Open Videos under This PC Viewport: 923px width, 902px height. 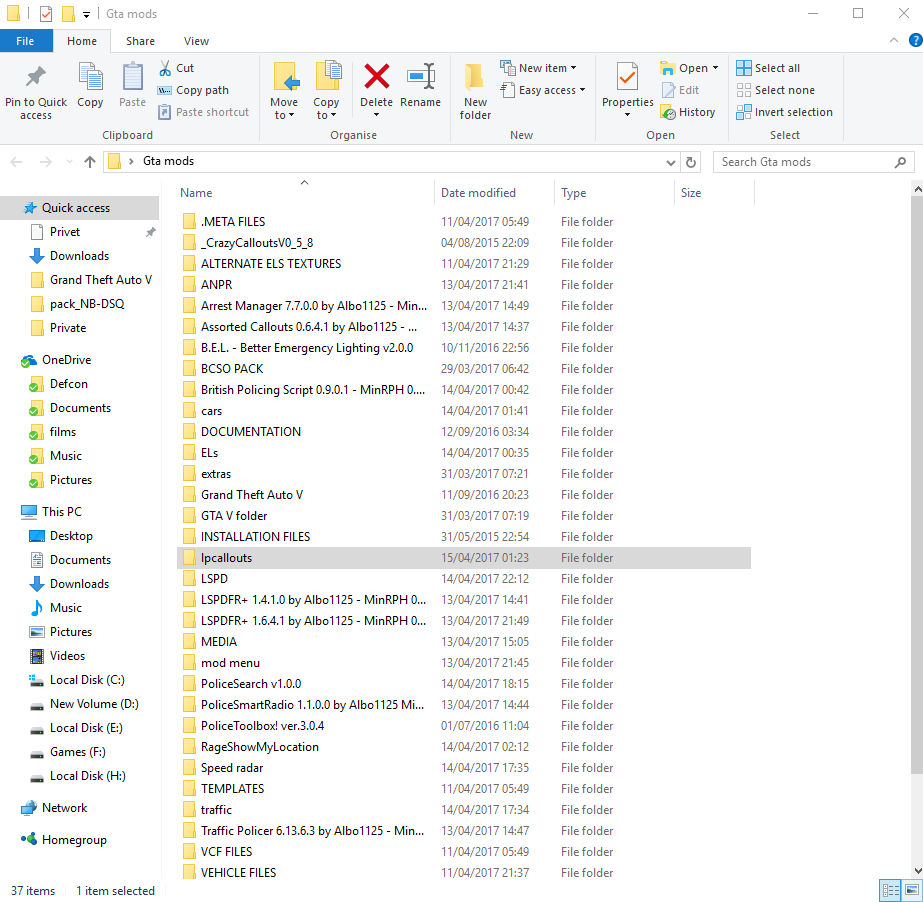(67, 656)
